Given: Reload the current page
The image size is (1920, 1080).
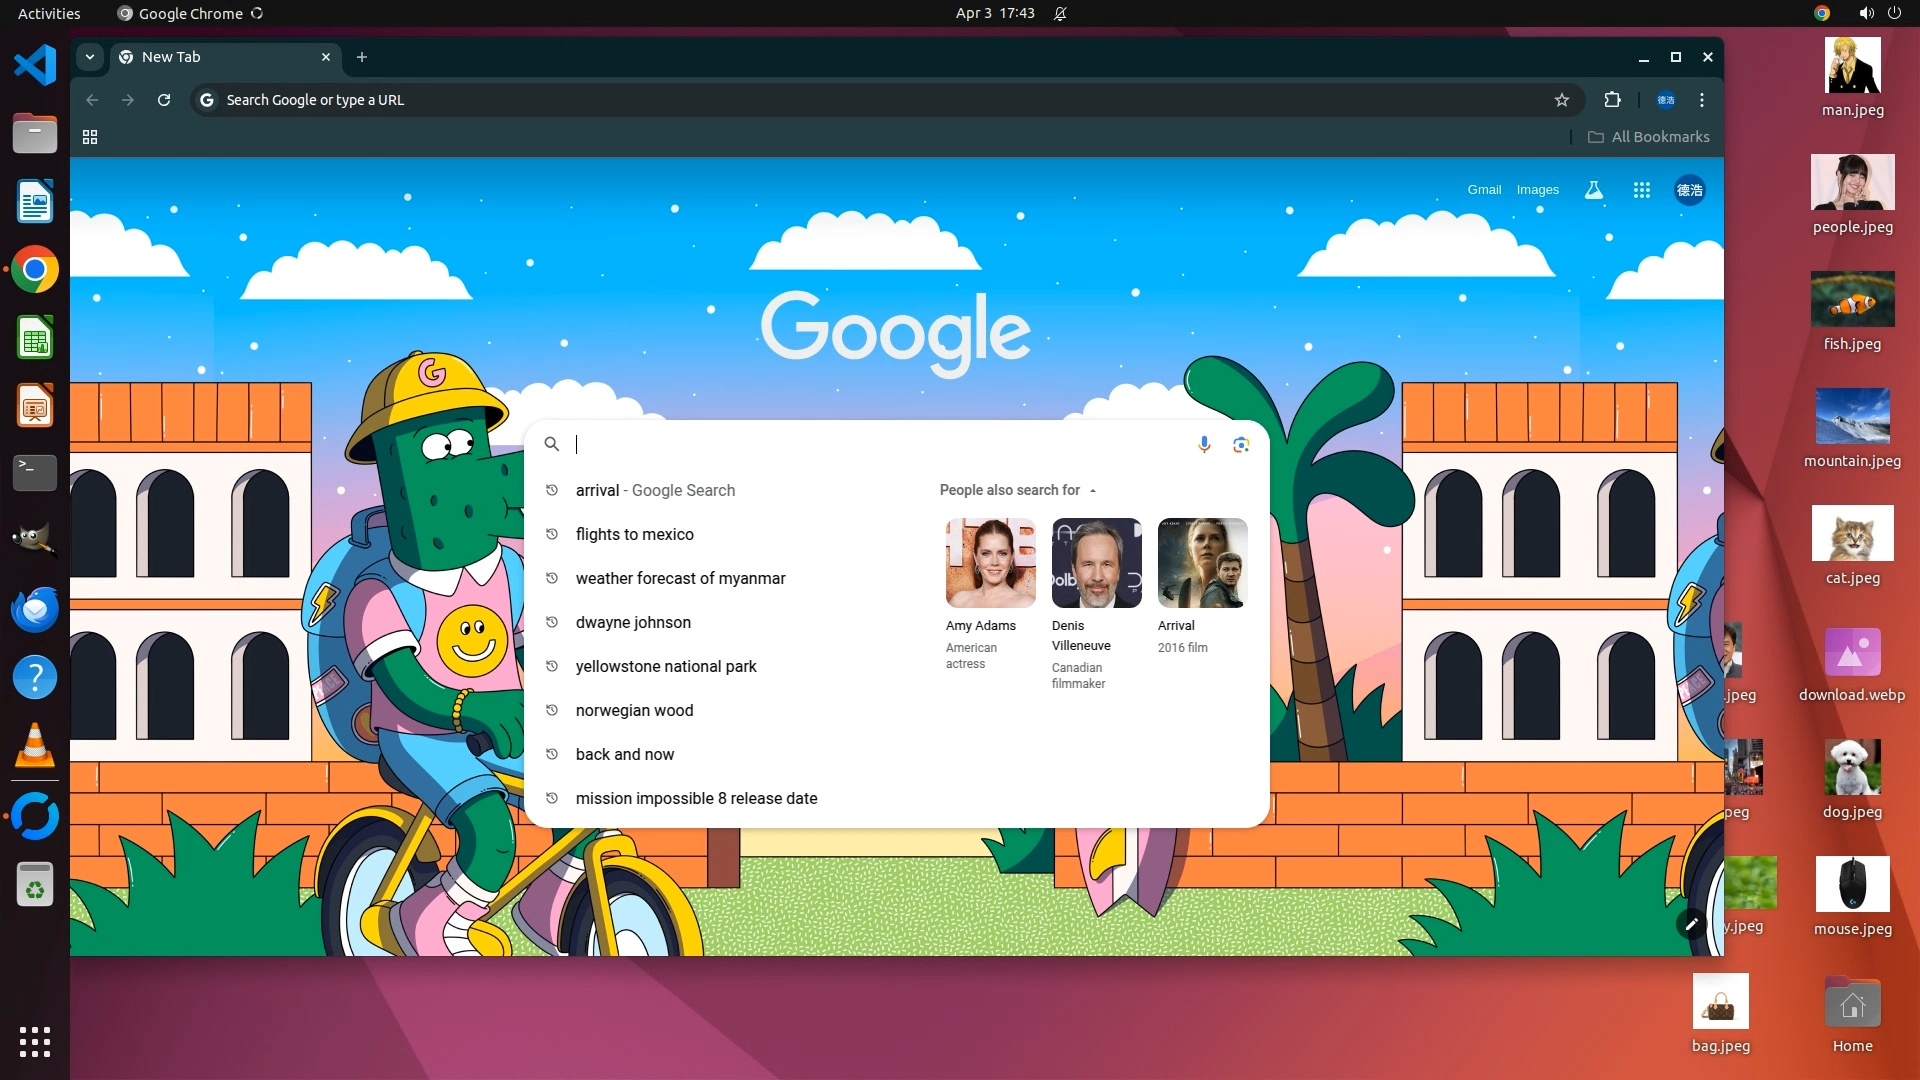Looking at the screenshot, I should pyautogui.click(x=164, y=100).
